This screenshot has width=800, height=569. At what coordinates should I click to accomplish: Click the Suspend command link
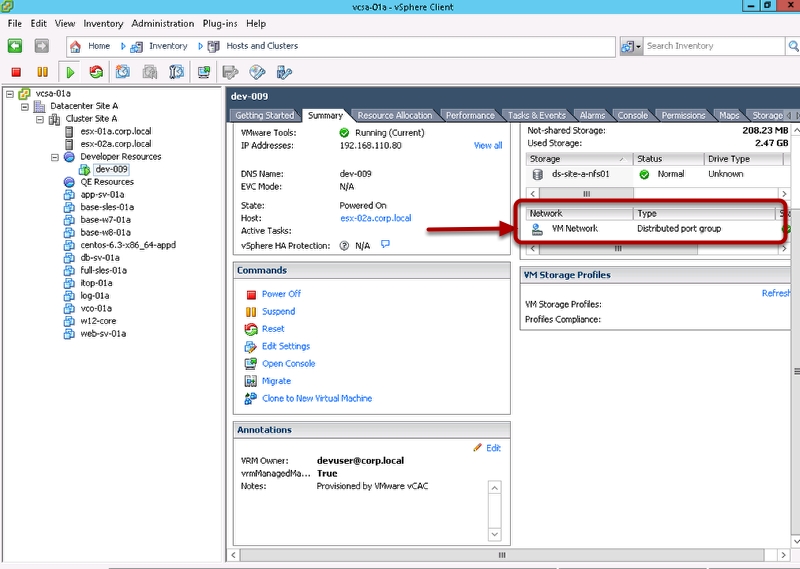click(279, 311)
